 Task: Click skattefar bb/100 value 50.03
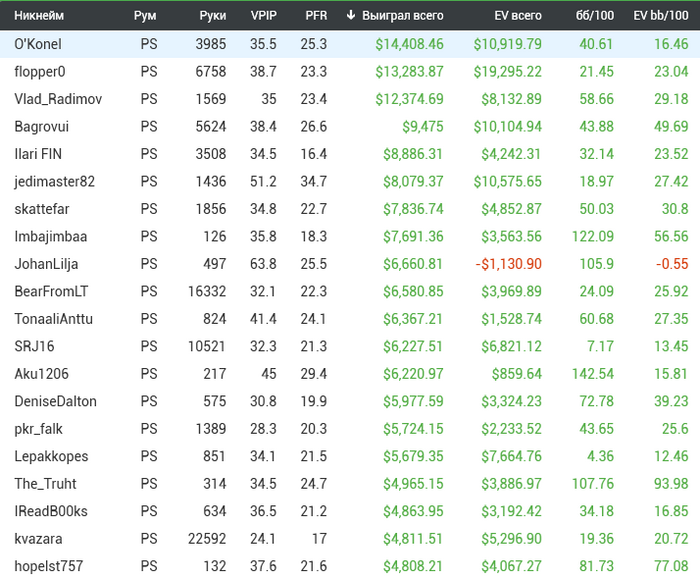[x=596, y=209]
